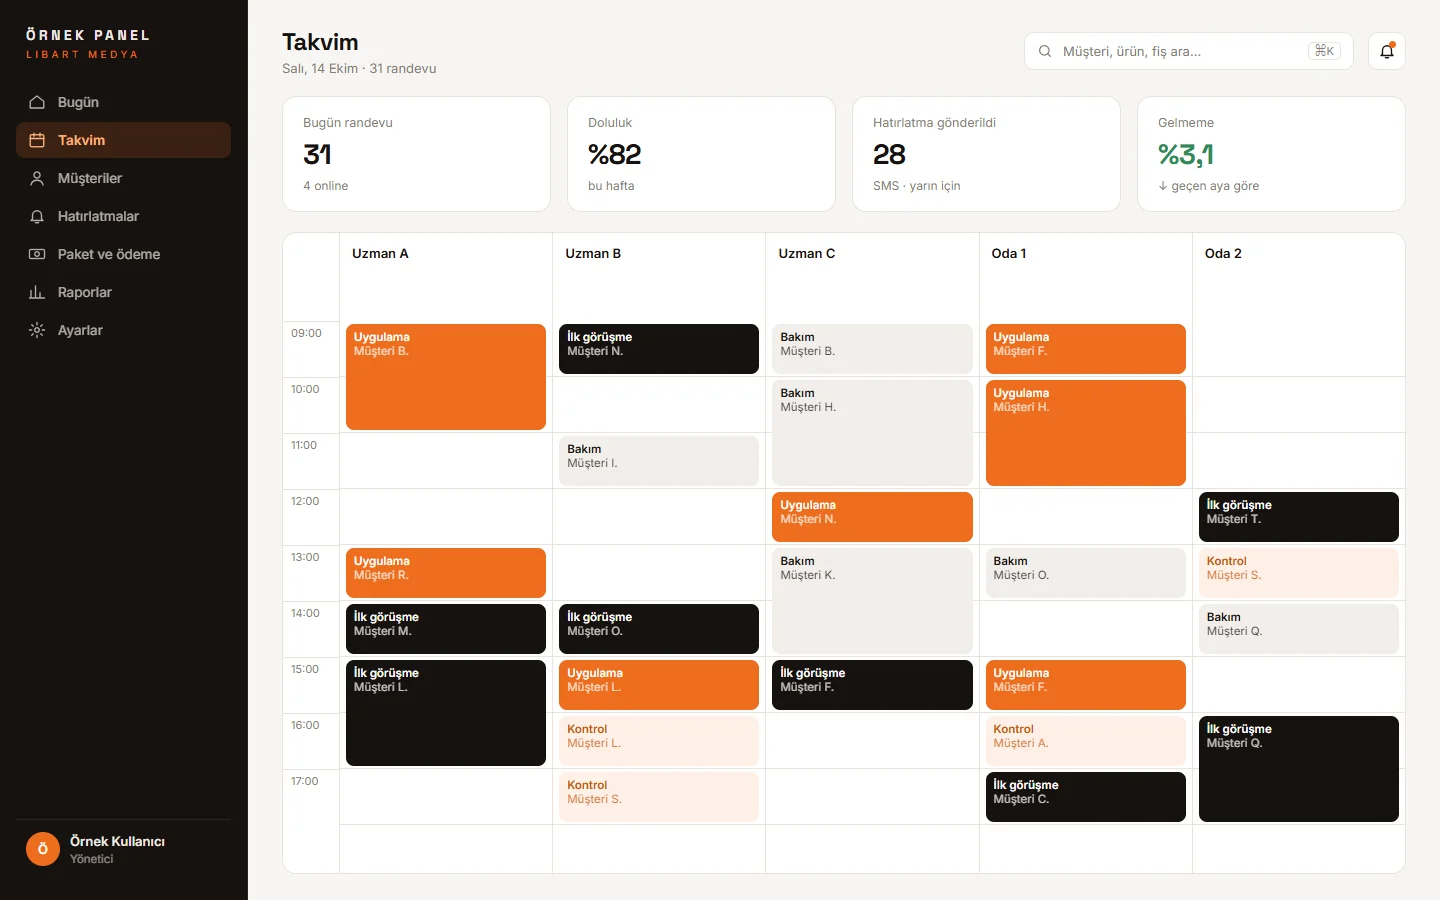1440x900 pixels.
Task: Click the Oda 2 column header
Action: click(1223, 253)
